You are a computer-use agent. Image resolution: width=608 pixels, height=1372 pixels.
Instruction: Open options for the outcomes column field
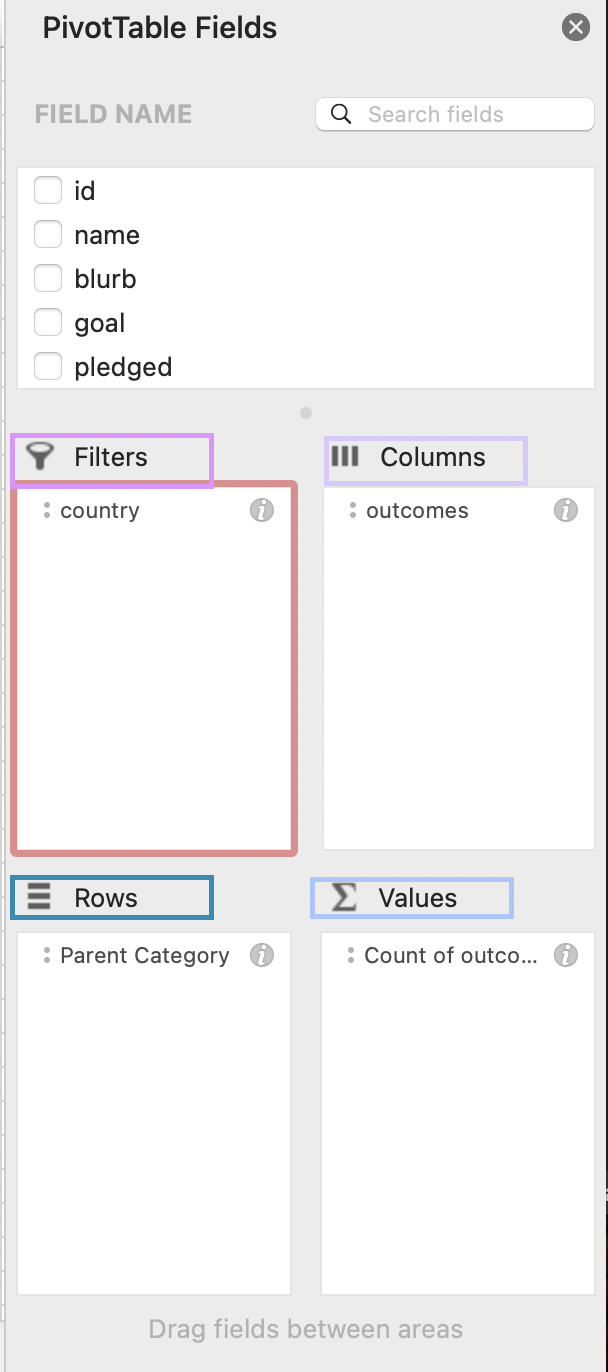coord(352,510)
